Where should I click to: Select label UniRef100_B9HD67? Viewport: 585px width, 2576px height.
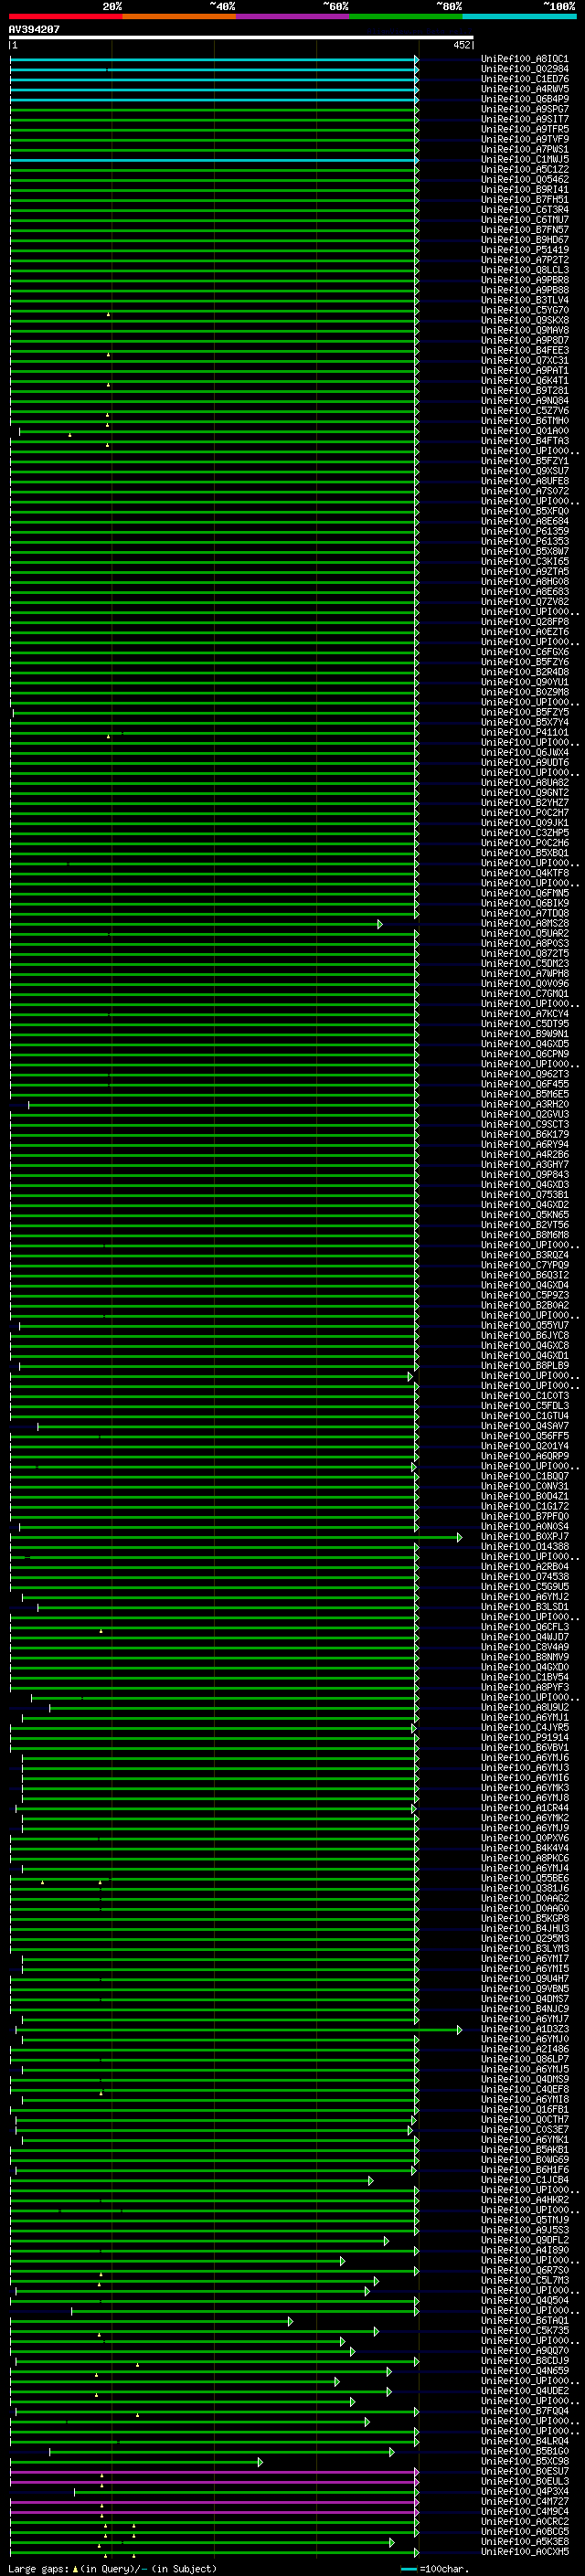525,240
